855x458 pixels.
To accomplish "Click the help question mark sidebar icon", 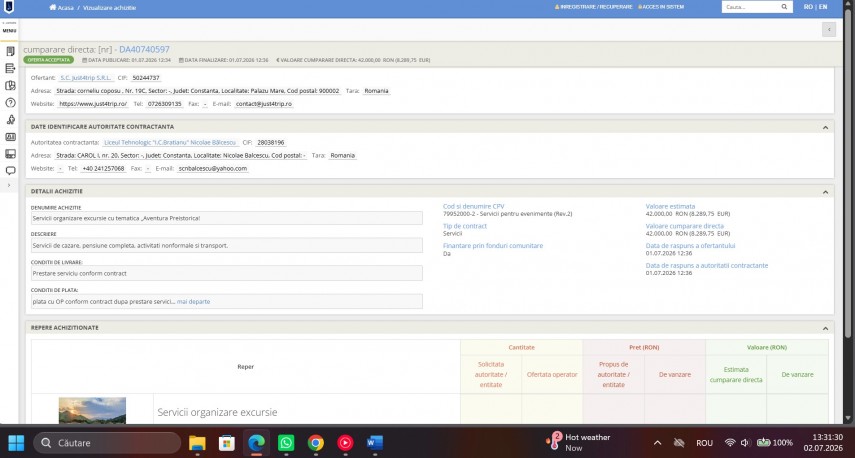I will (10, 103).
